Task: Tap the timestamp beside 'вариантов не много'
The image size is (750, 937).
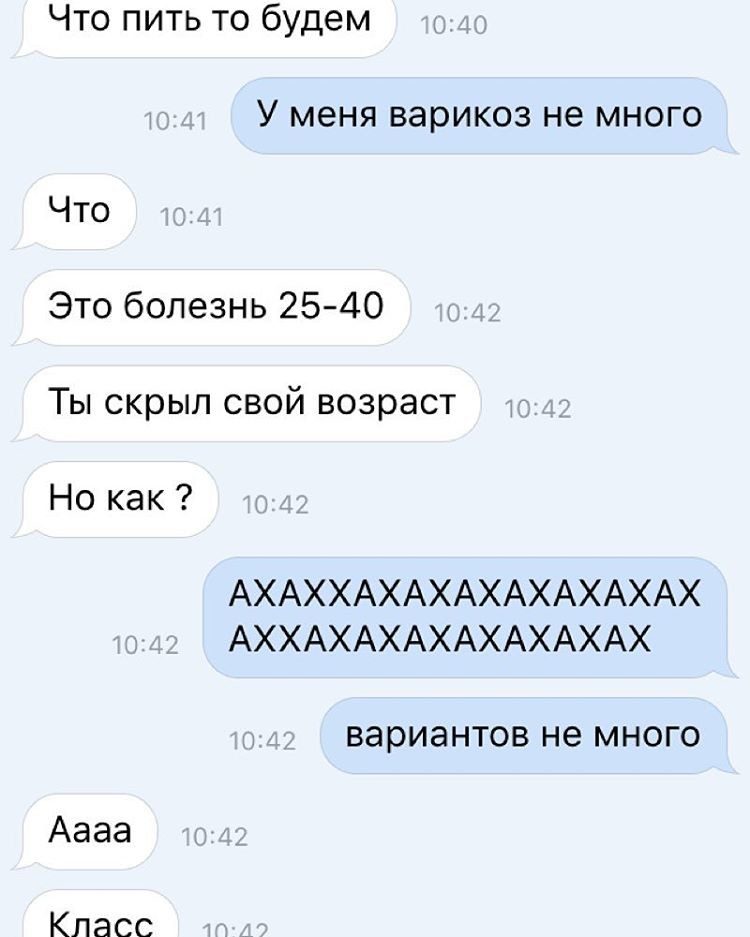Action: (262, 741)
